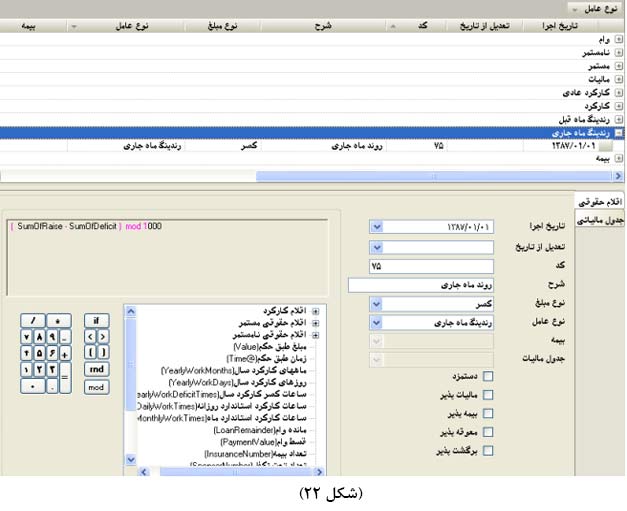Click the نوع عامل grouping header at the top right
The image size is (627, 511).
tap(595, 9)
